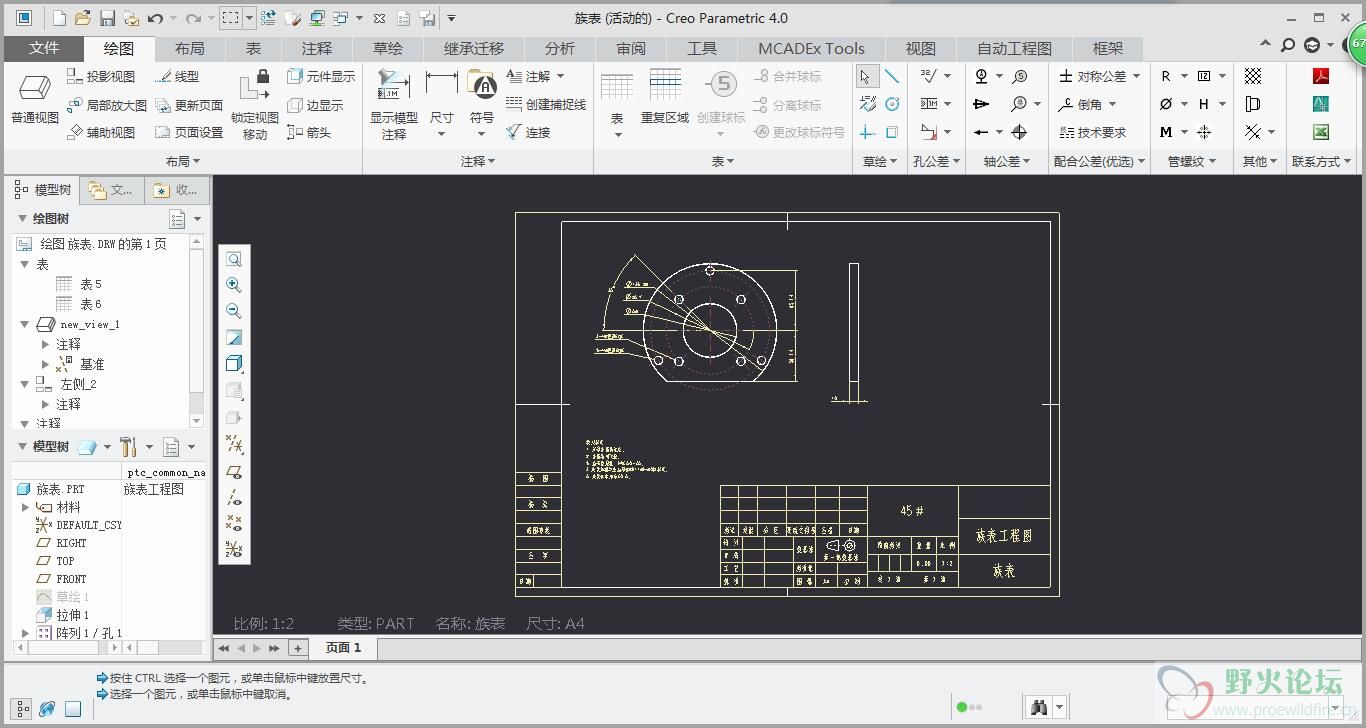Screen dimensions: 1366x728
Task: Open 页面设置 sheet setup
Action: pyautogui.click(x=189, y=132)
